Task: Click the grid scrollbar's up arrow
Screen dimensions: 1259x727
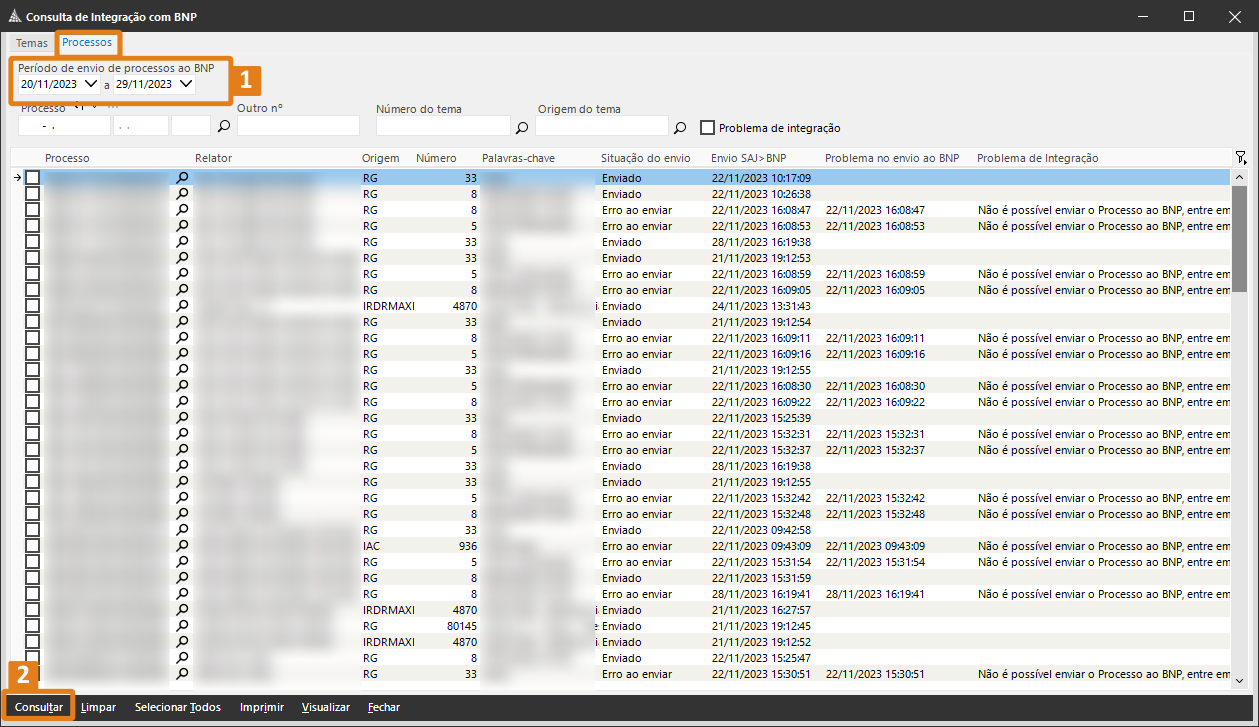Action: [x=1240, y=177]
